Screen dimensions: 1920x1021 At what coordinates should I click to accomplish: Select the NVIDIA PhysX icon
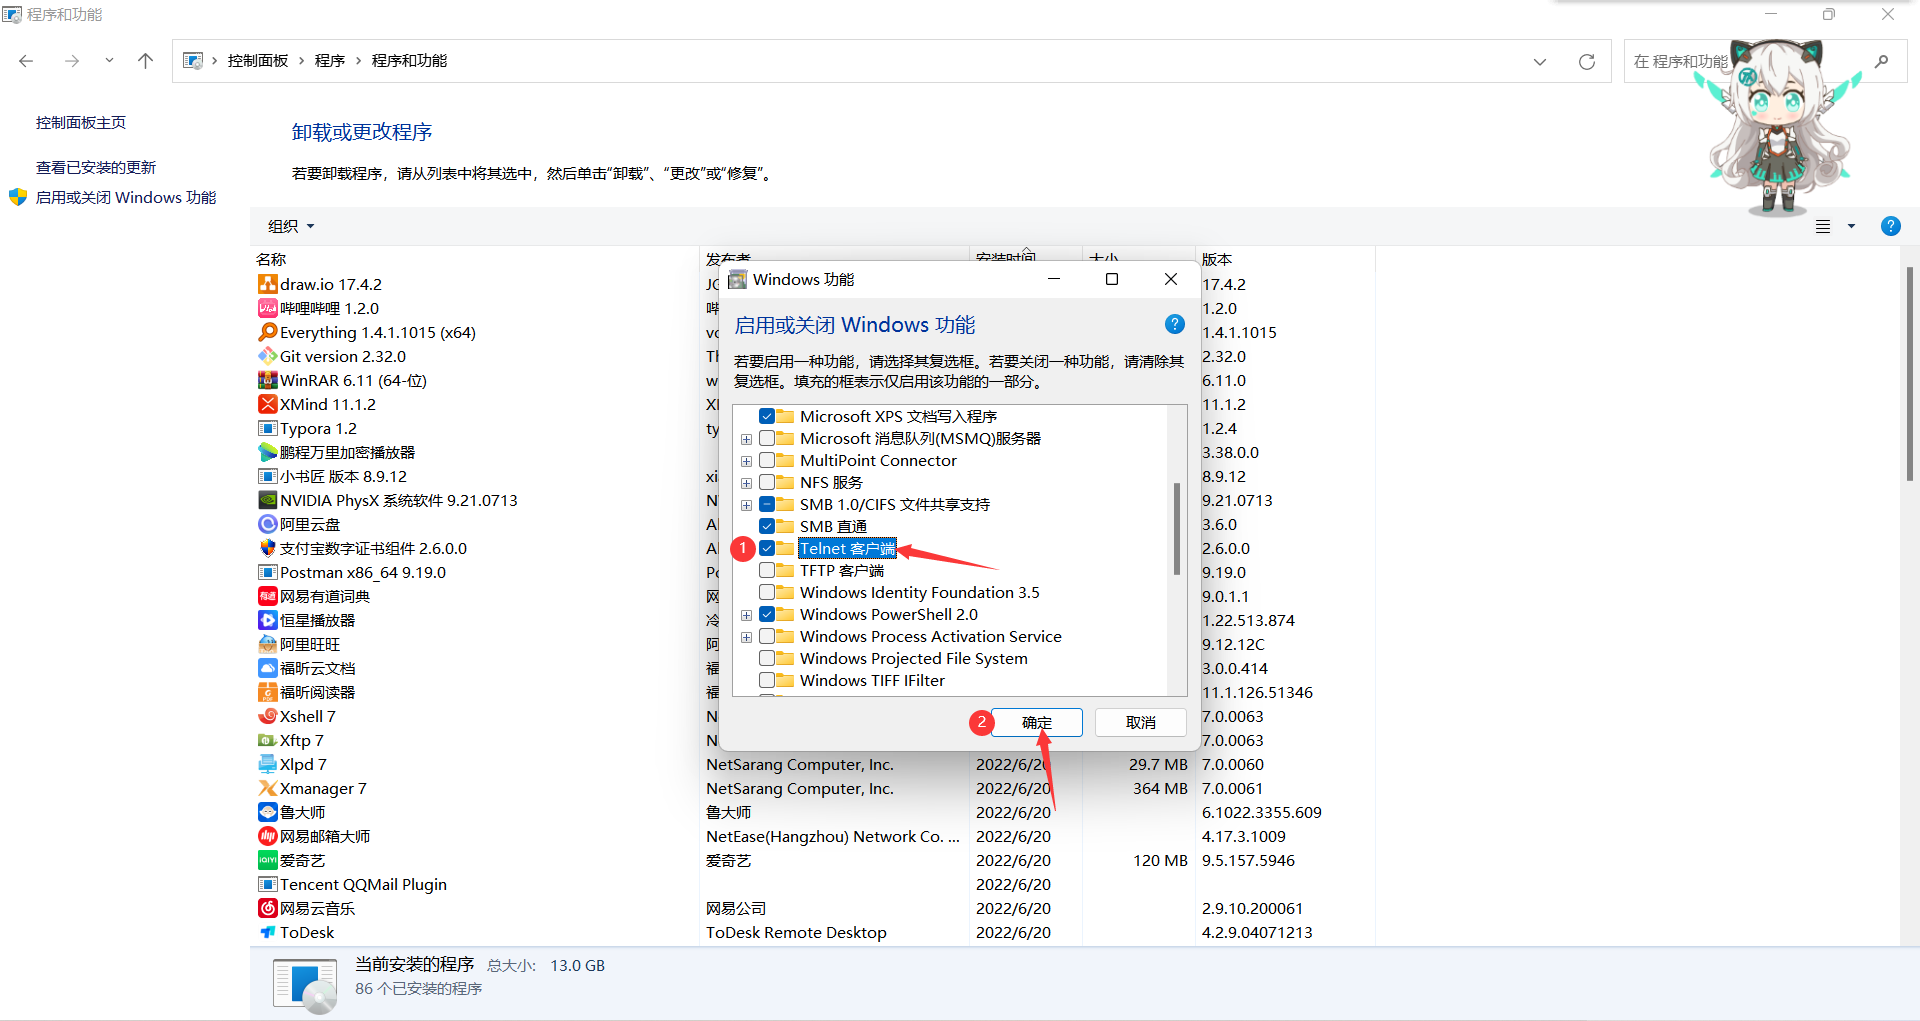point(267,500)
